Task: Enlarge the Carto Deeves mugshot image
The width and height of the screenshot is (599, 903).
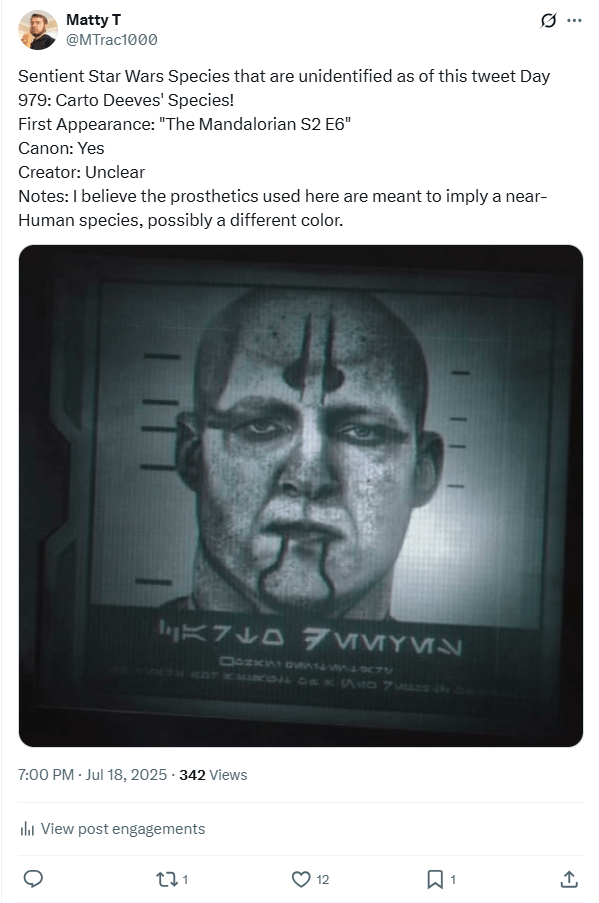Action: 301,496
